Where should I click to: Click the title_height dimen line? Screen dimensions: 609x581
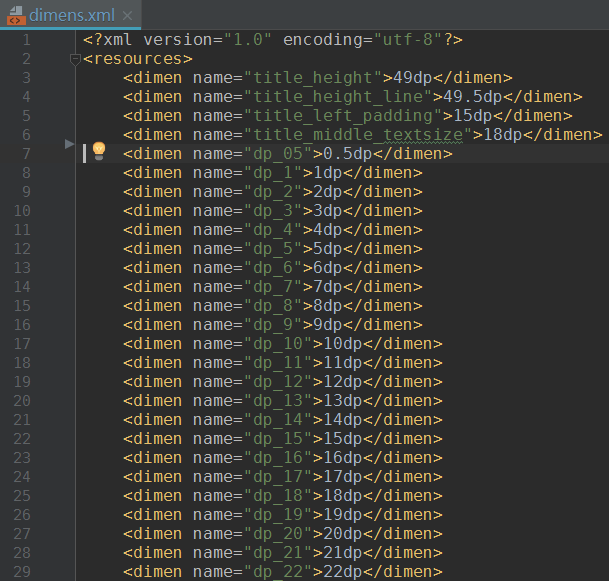[x=318, y=78]
